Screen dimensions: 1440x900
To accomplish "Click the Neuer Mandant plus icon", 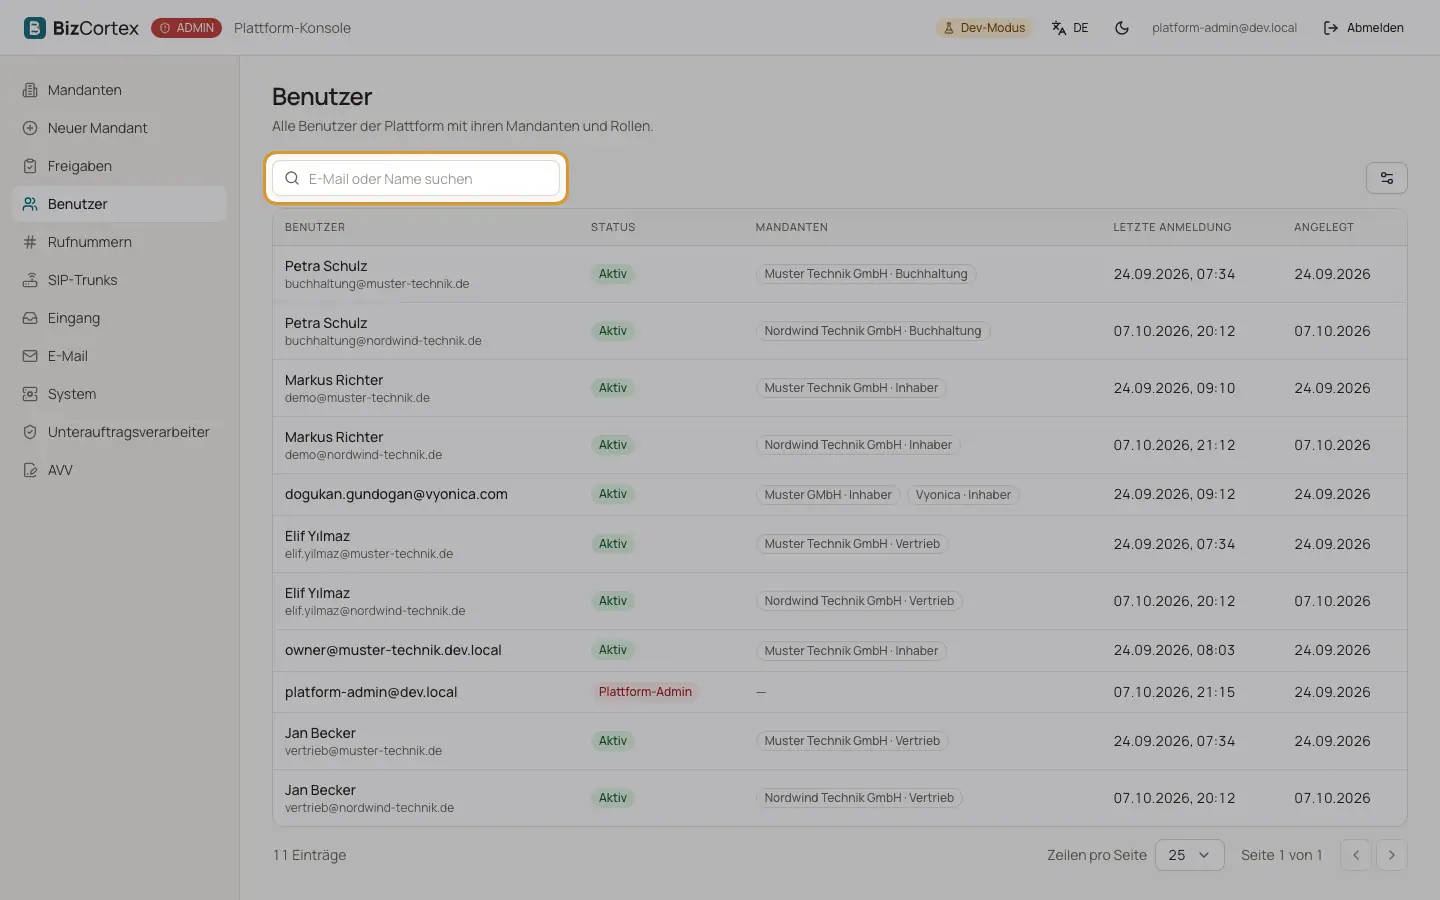I will point(30,128).
